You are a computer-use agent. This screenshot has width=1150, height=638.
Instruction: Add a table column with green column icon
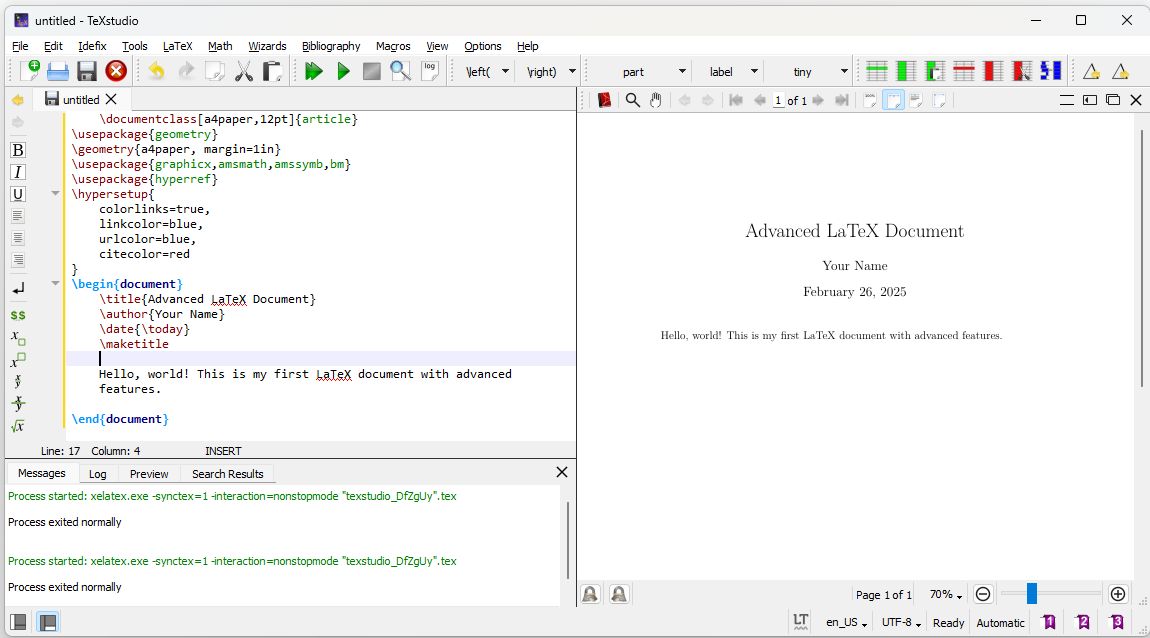[x=906, y=71]
